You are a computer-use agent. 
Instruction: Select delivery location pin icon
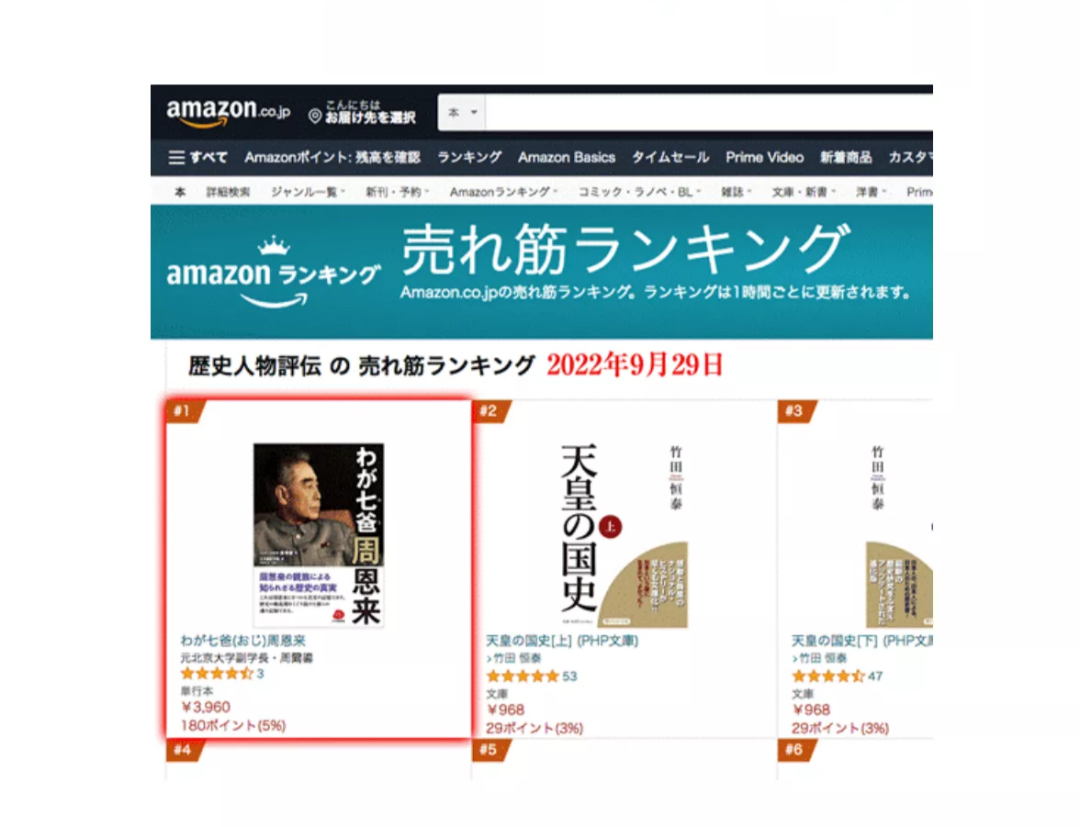315,116
